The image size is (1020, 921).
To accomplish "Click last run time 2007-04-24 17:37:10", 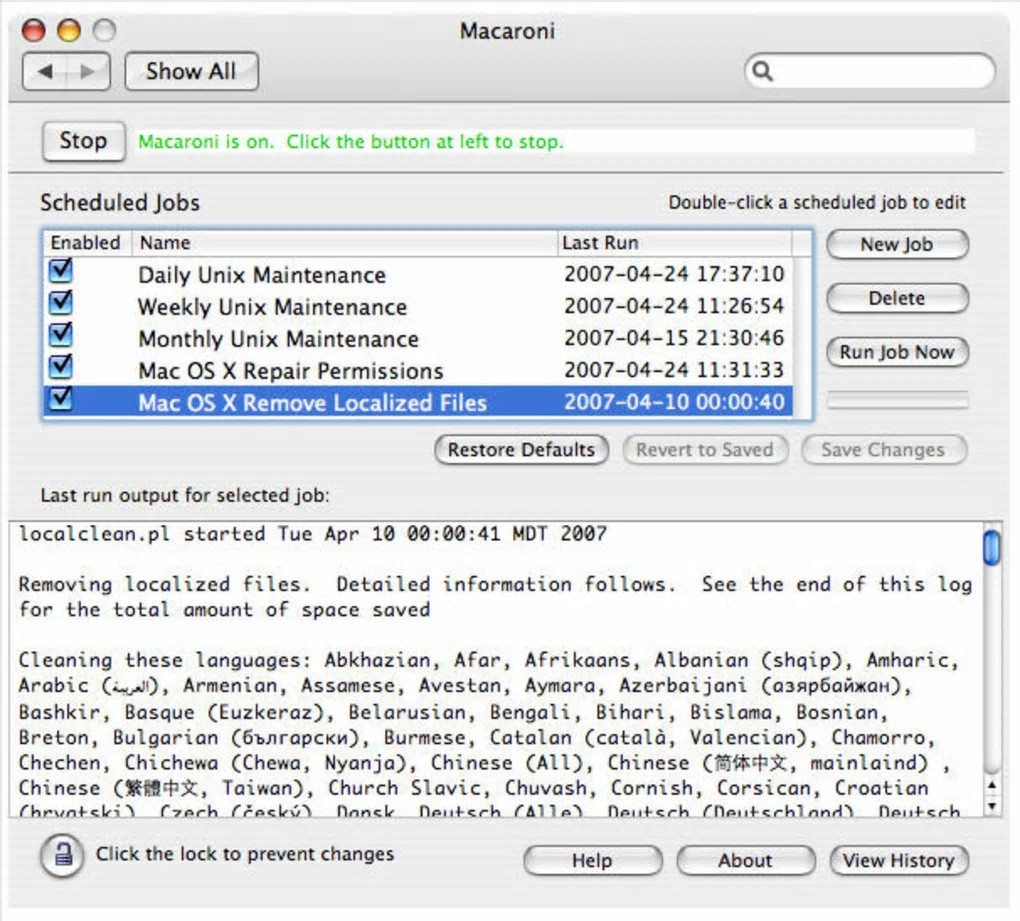I will click(675, 274).
